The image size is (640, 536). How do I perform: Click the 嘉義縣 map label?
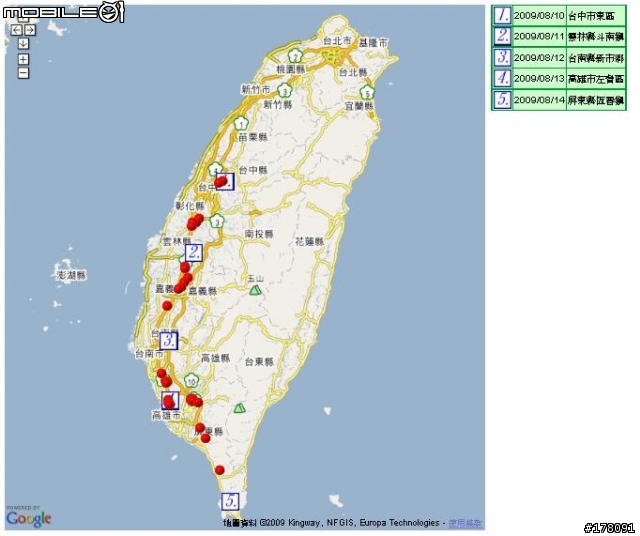coord(203,291)
